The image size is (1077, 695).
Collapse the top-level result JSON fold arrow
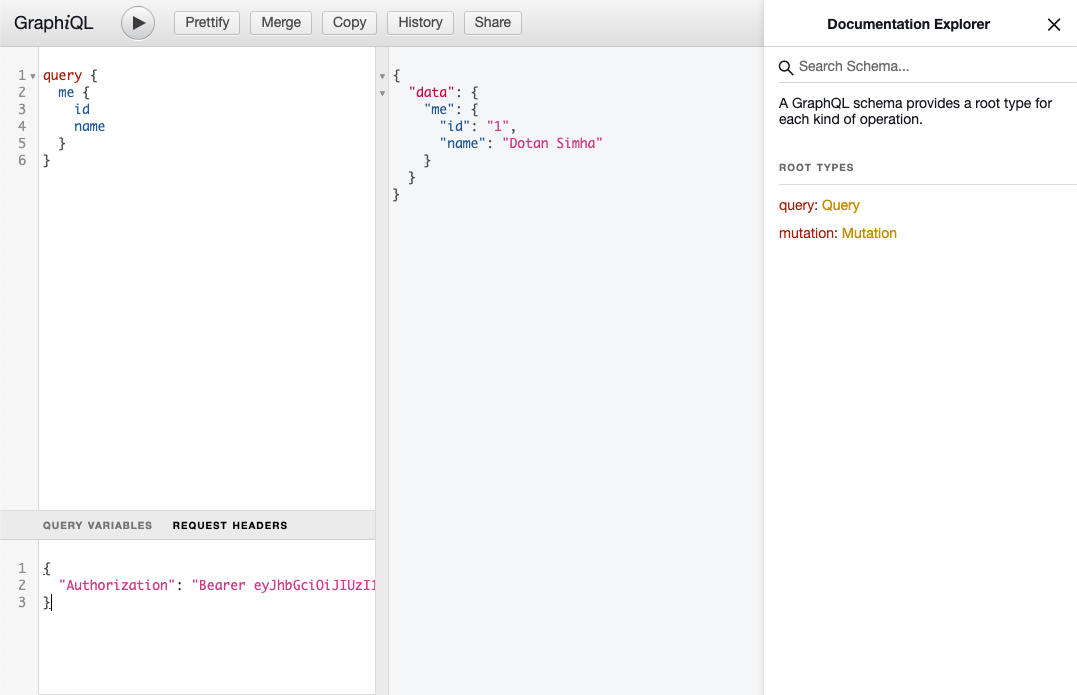383,76
